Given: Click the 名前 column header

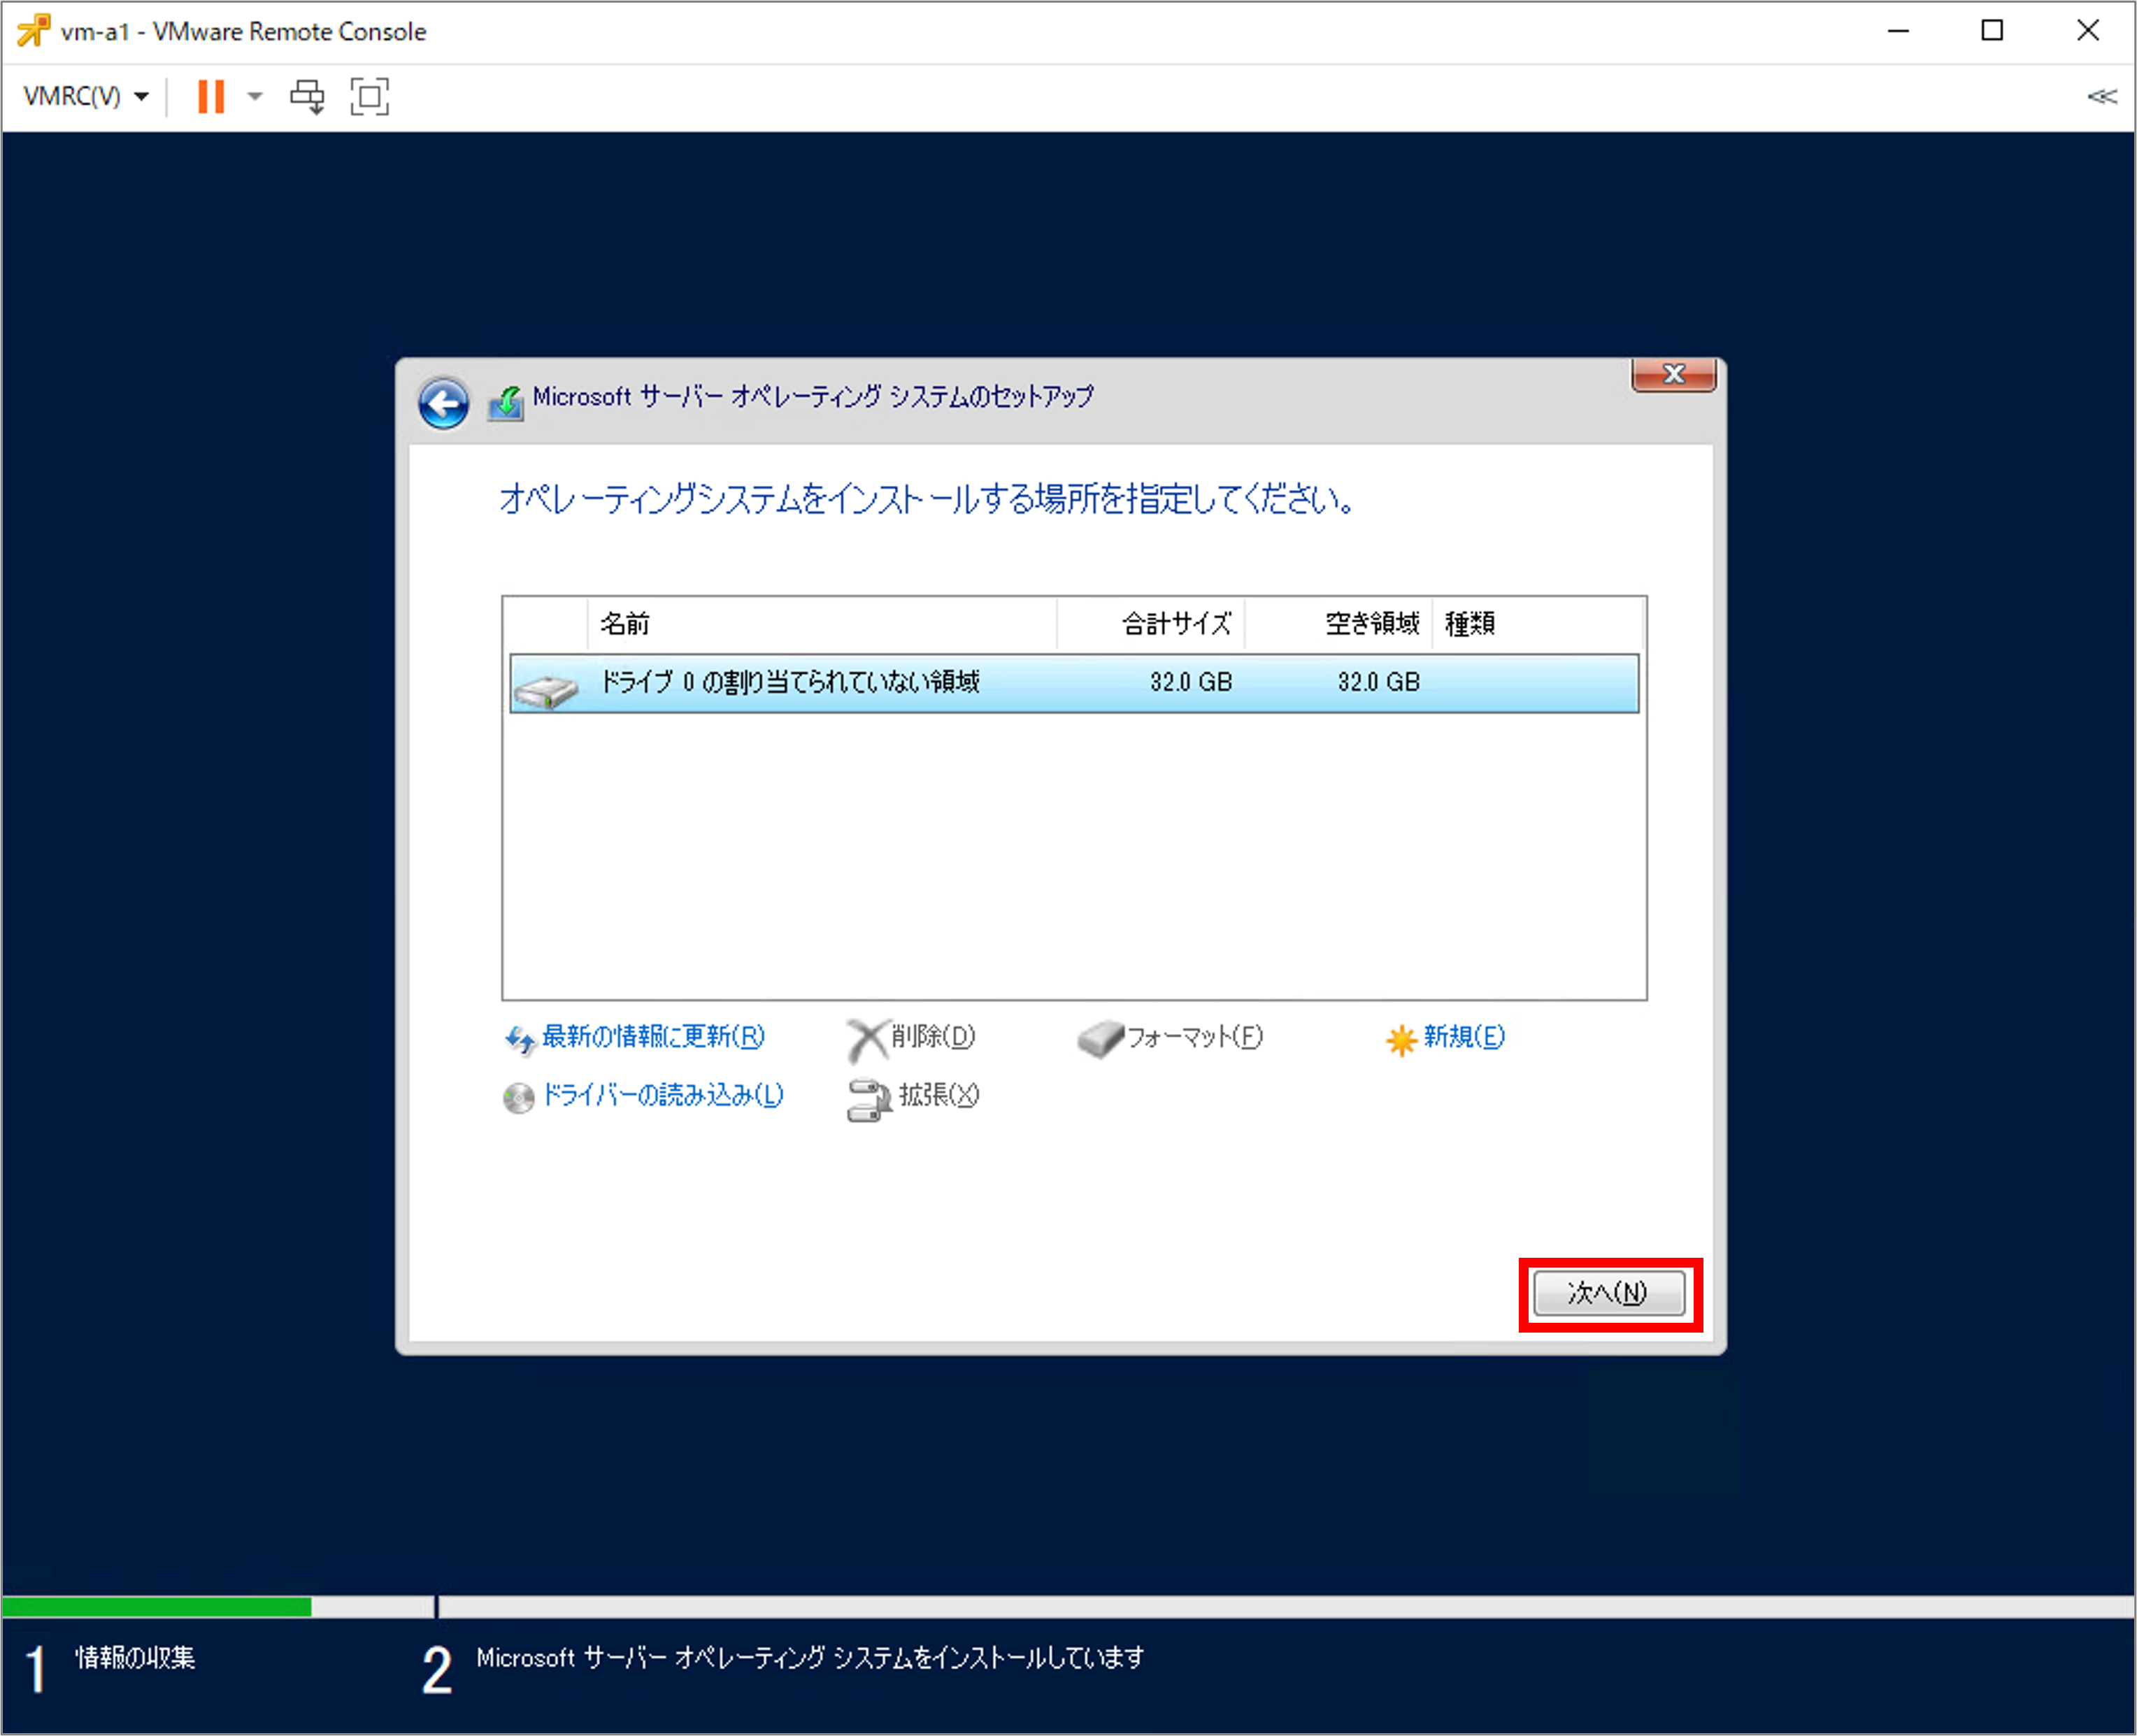Looking at the screenshot, I should (x=820, y=624).
